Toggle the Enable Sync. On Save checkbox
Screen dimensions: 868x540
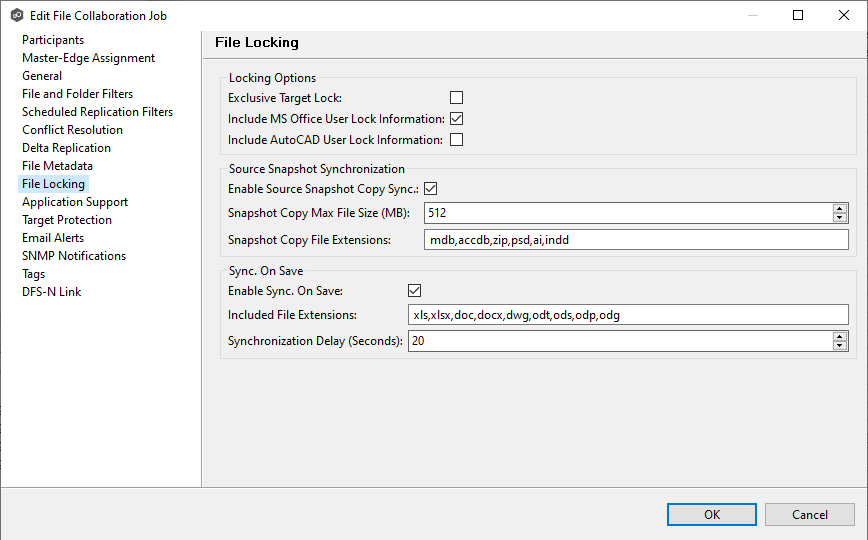415,291
